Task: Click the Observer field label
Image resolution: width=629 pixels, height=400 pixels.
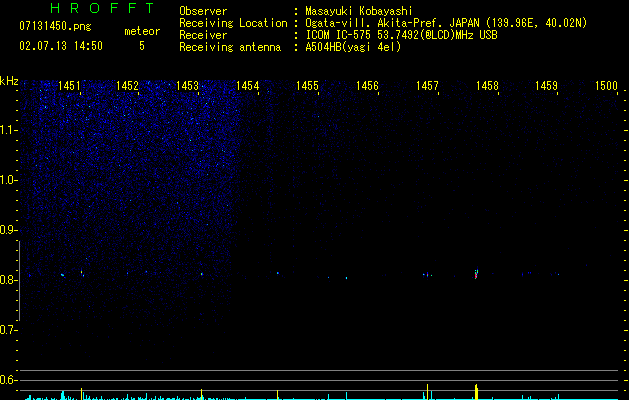Action: click(x=203, y=11)
